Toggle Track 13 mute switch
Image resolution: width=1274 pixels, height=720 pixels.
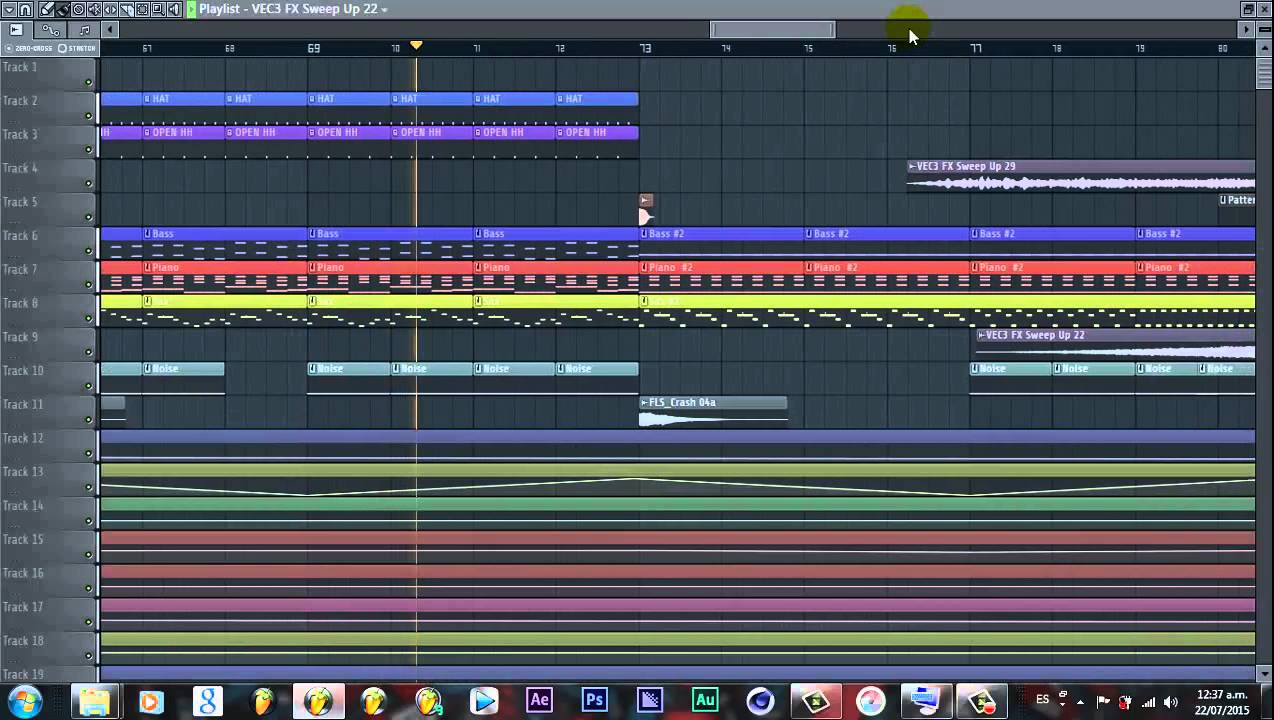88,487
